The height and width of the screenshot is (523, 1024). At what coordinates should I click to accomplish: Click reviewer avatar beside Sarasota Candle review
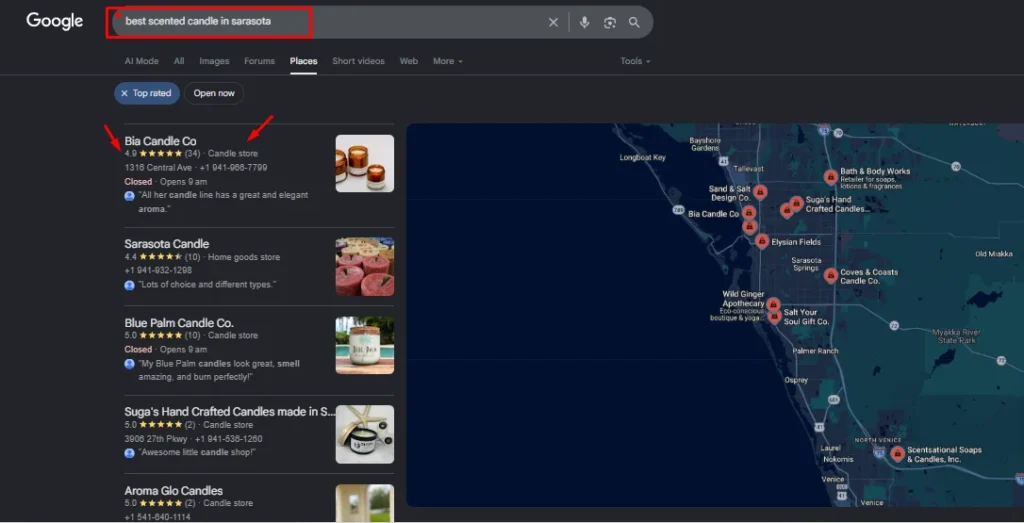129,285
